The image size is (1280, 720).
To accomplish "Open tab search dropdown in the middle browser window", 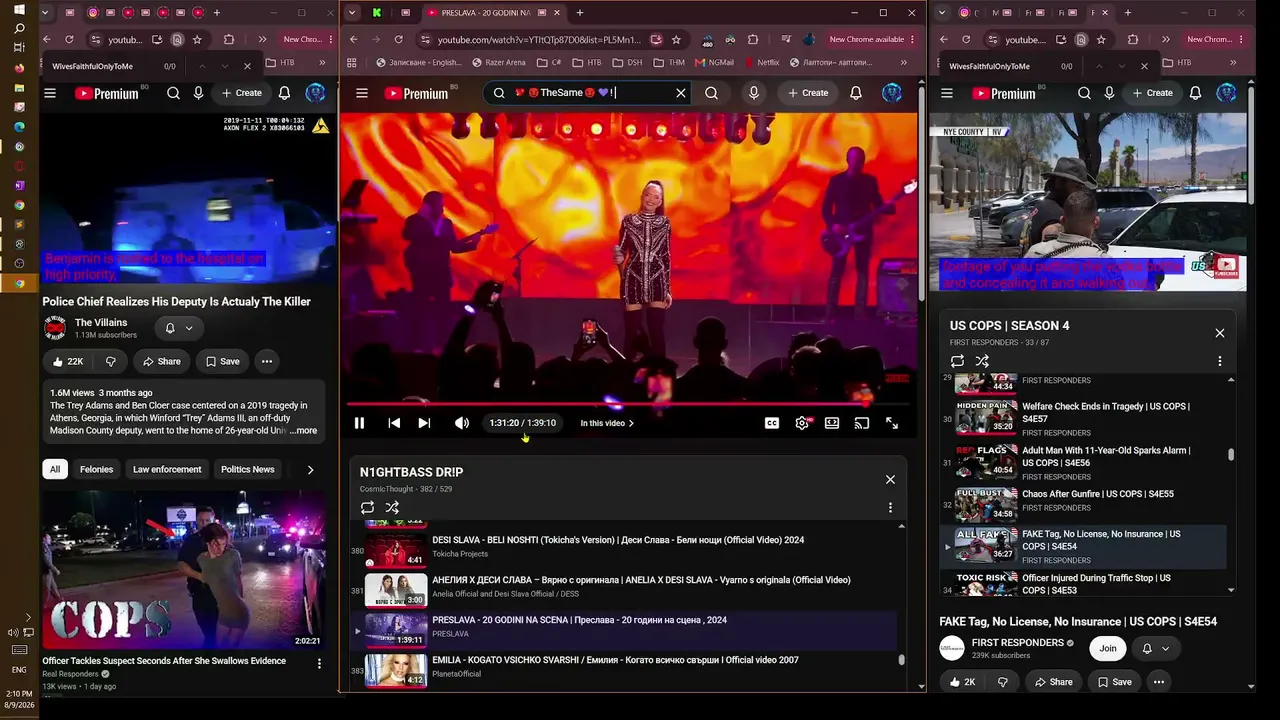I will coord(352,13).
